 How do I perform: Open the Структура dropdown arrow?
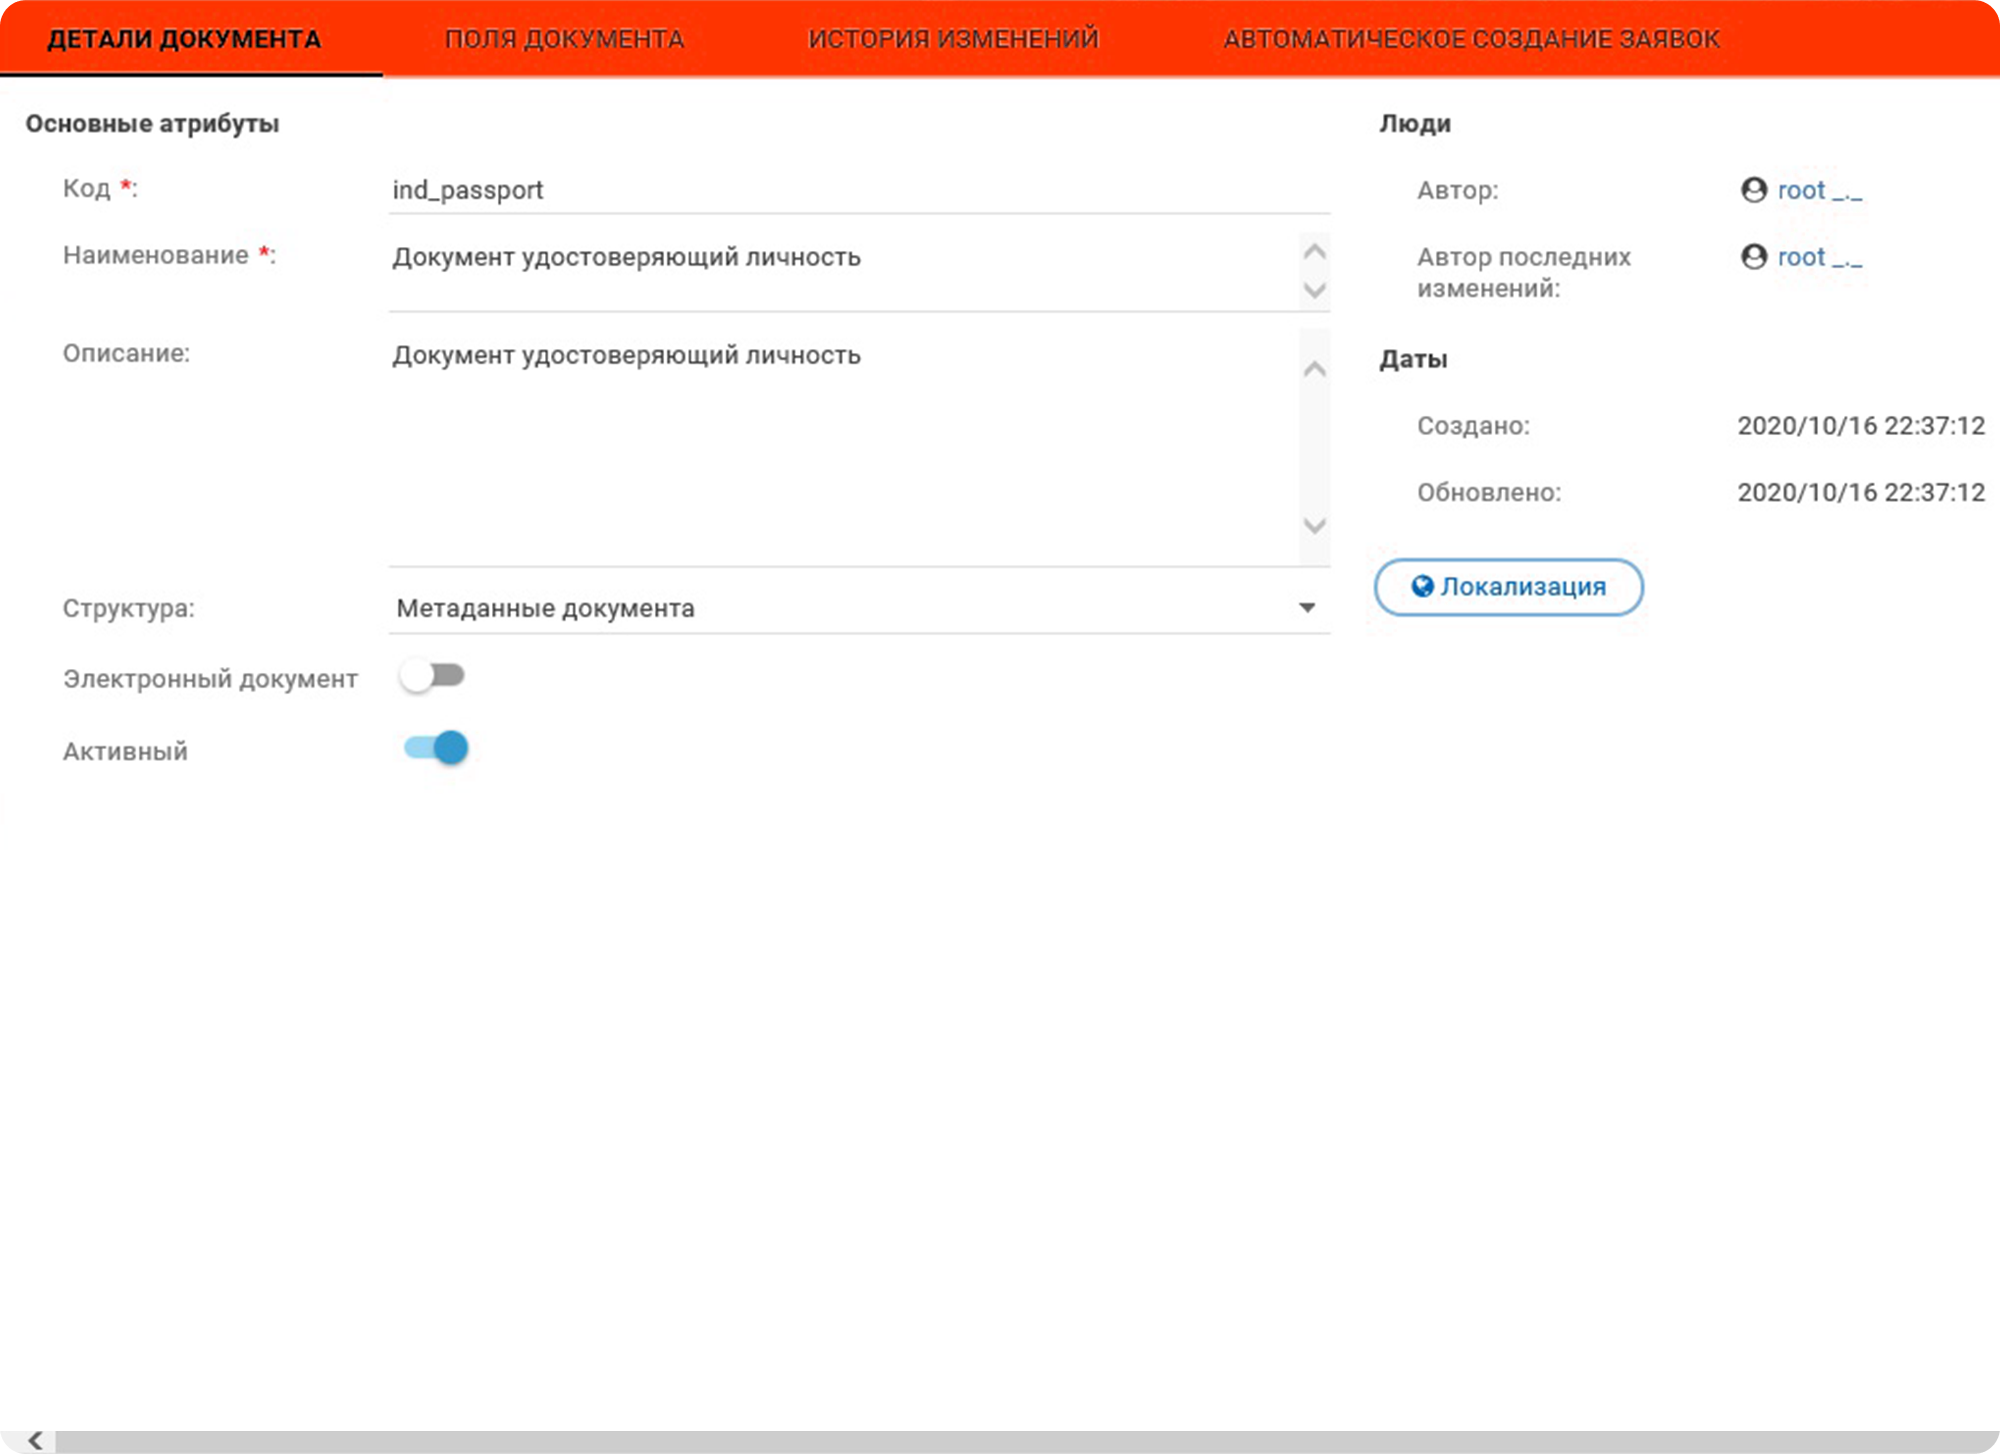coord(1306,608)
